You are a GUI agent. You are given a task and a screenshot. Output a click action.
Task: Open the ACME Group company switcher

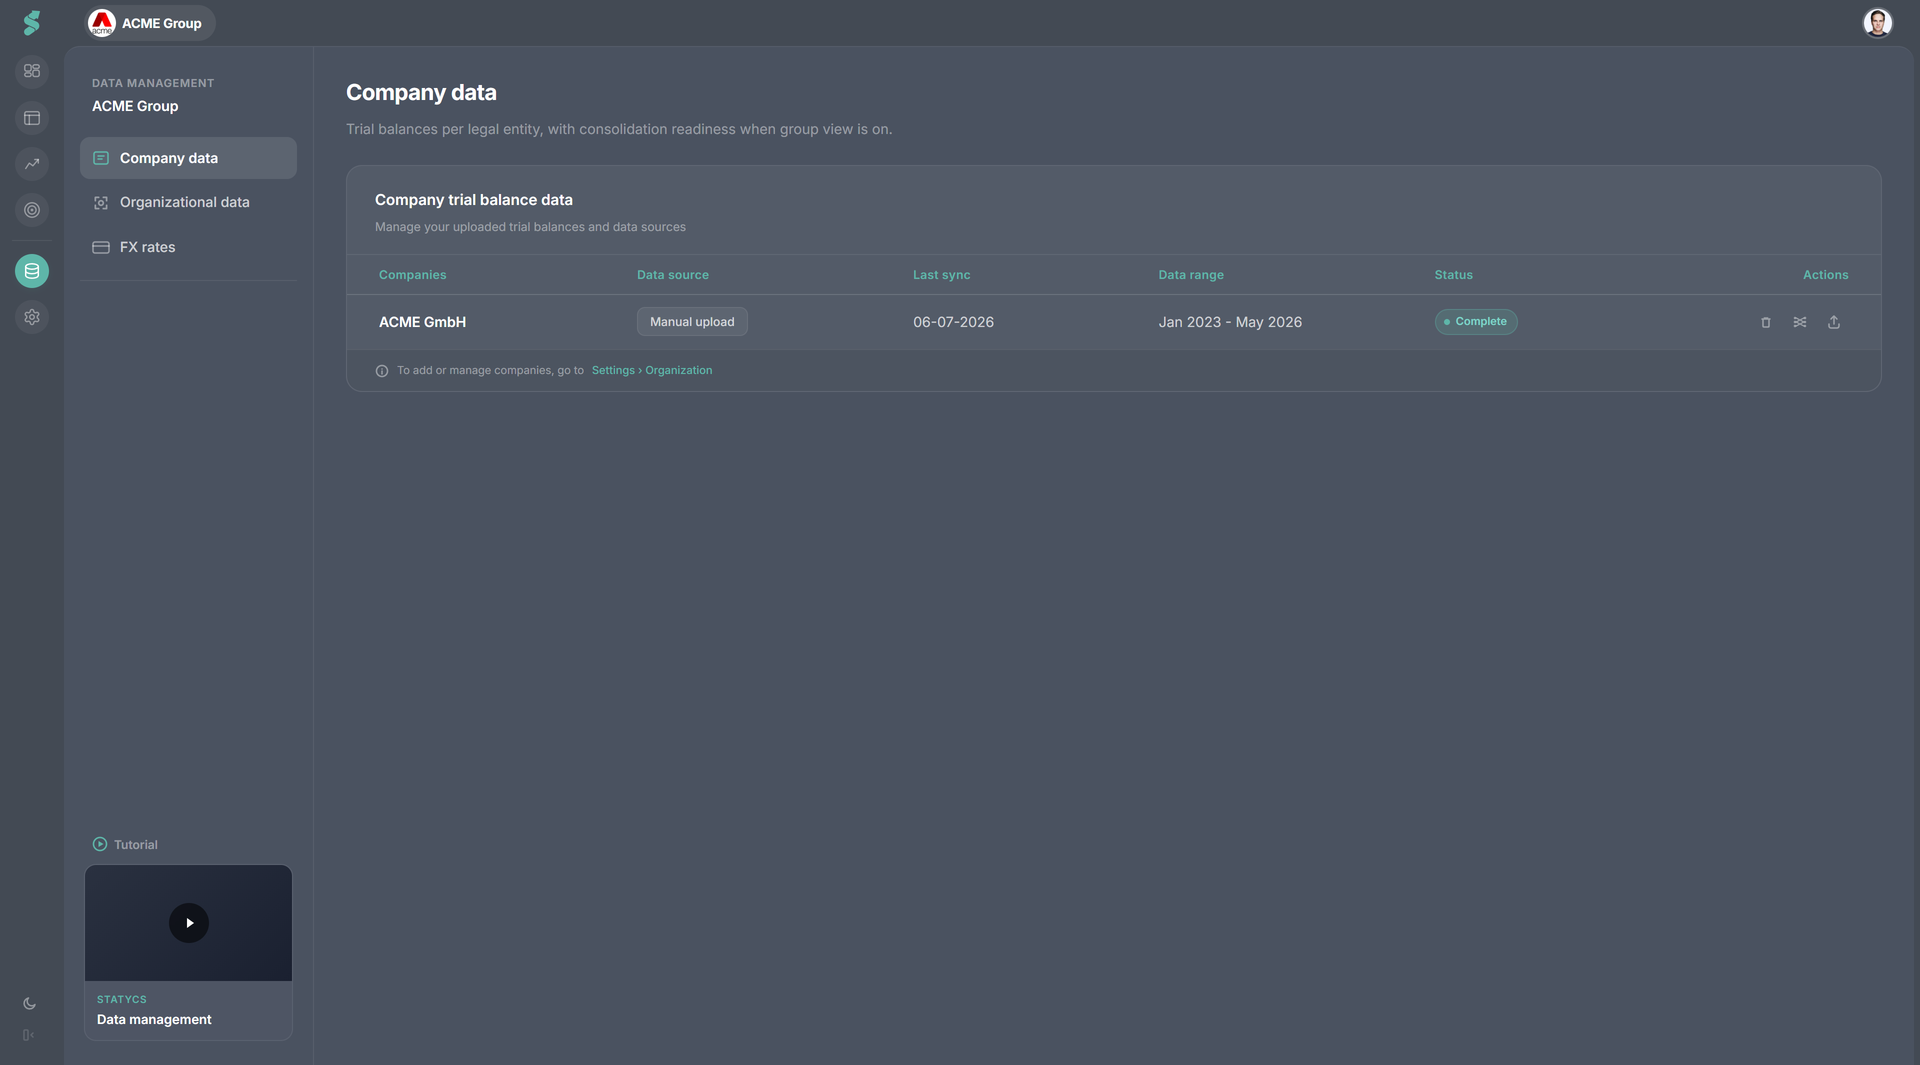148,23
